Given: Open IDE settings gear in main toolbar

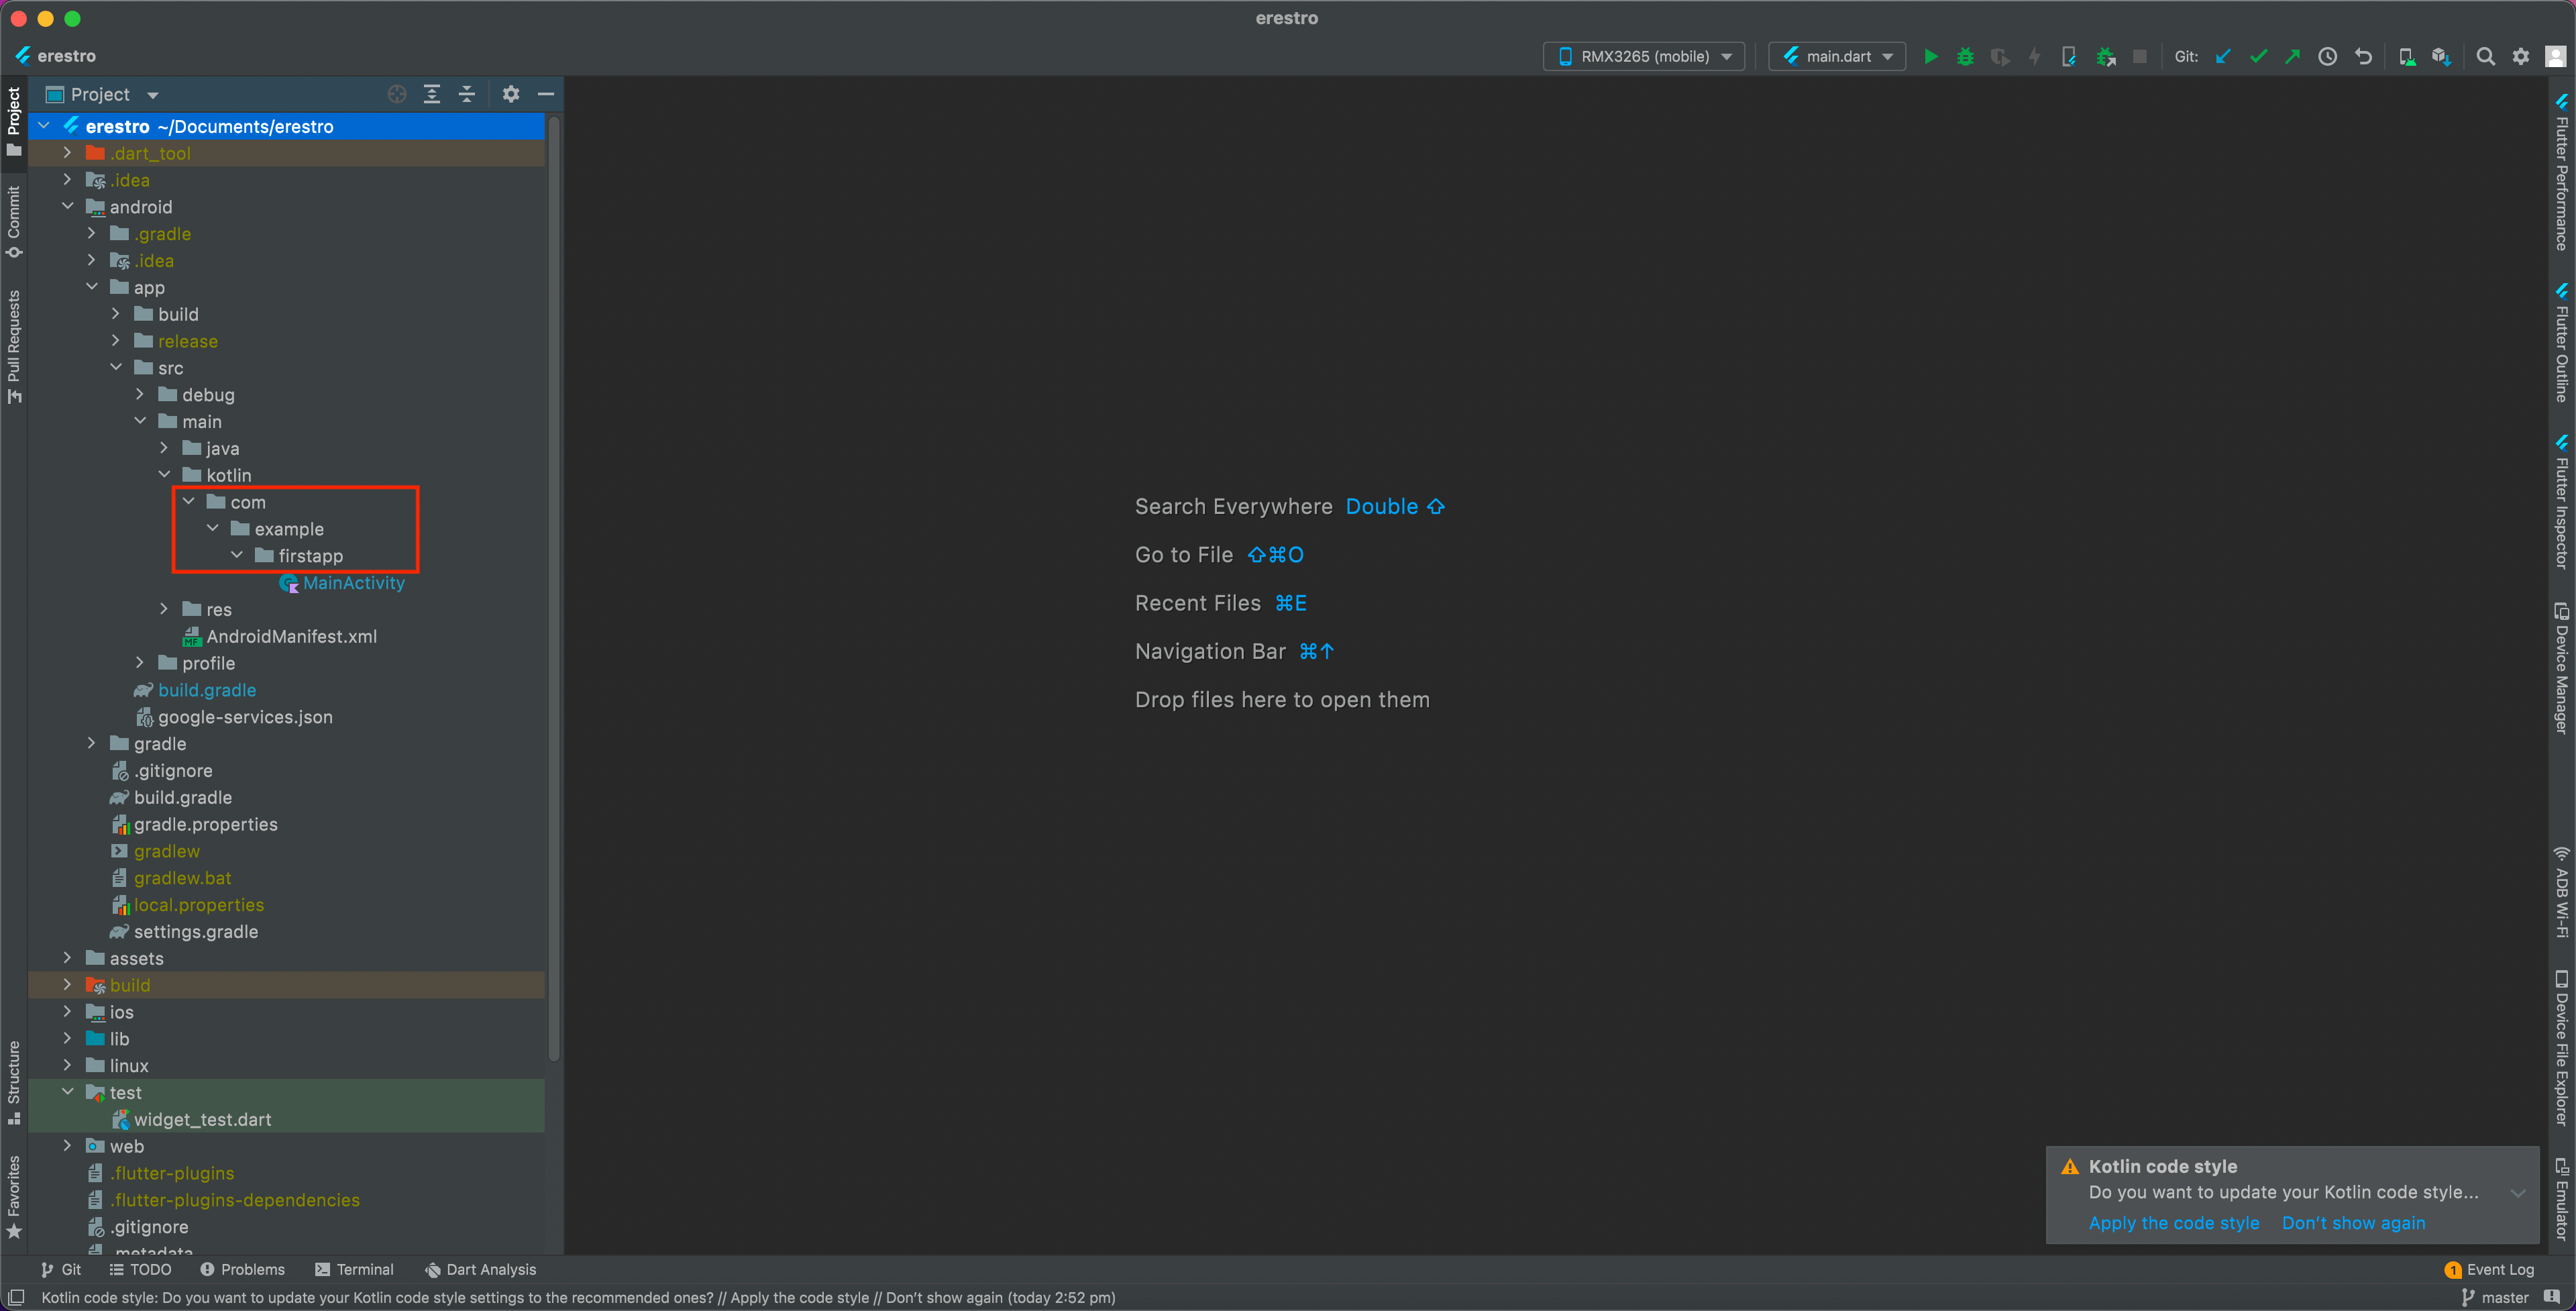Looking at the screenshot, I should click(2521, 57).
